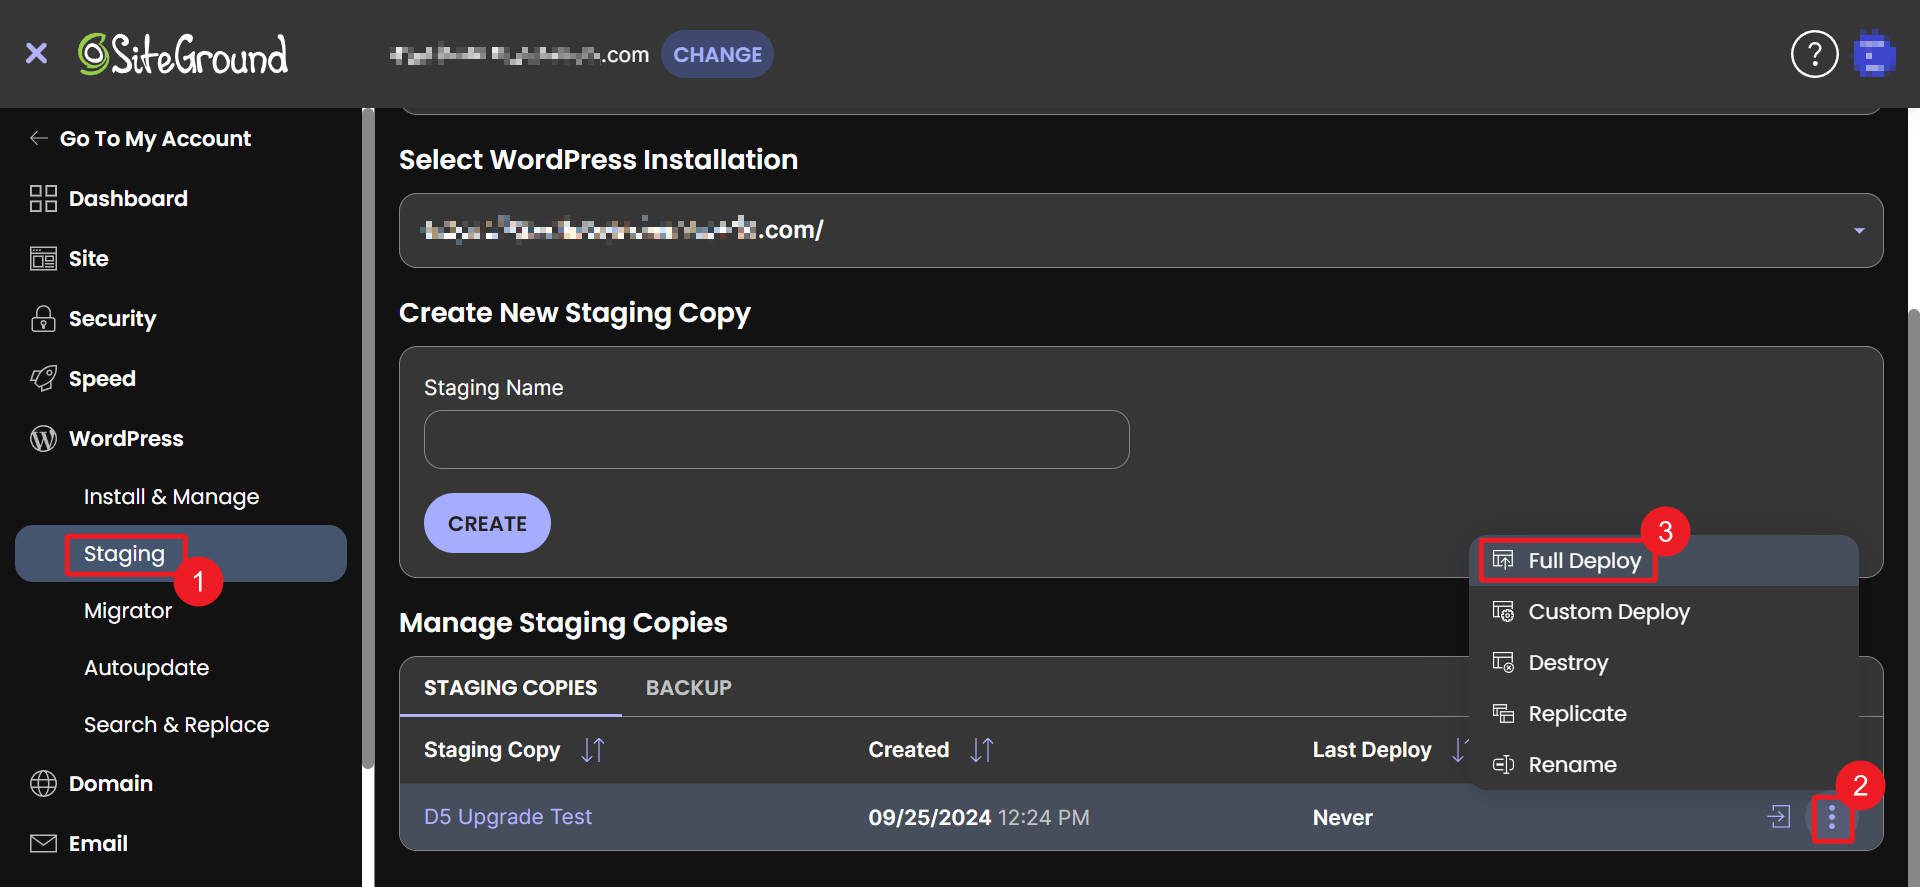Select Full Deploy from context menu
1920x887 pixels.
click(x=1584, y=561)
